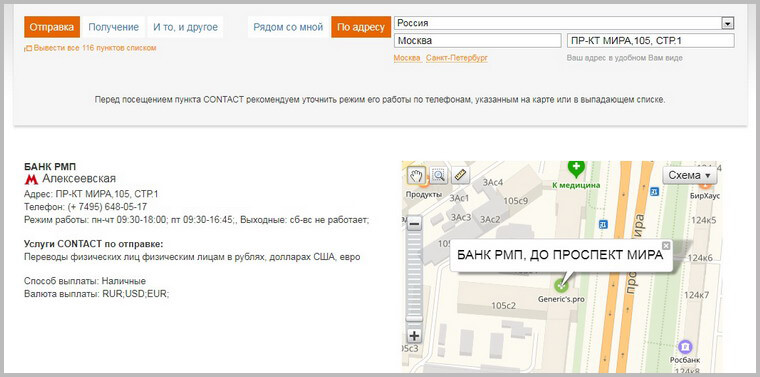
Task: Select the Отправка tab
Action: [52, 27]
